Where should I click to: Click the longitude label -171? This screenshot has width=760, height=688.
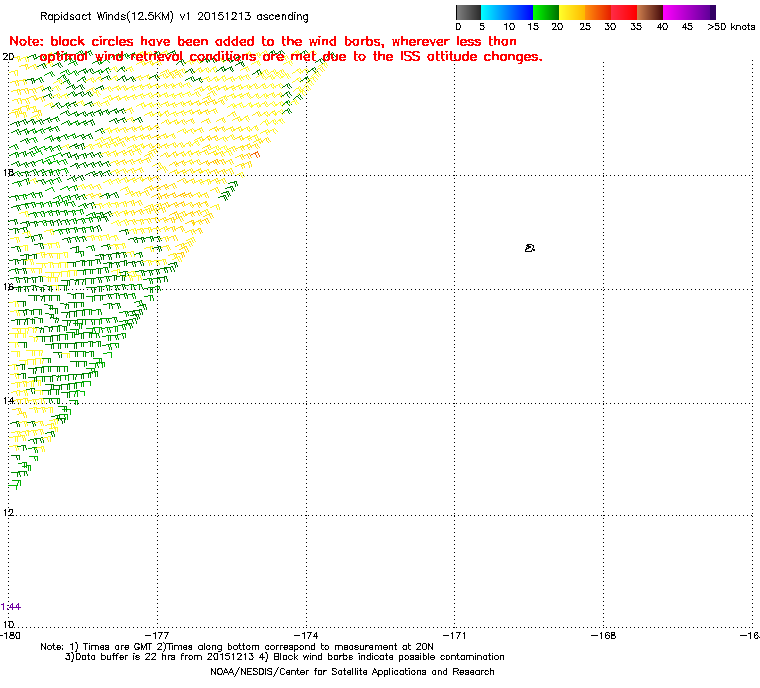point(455,635)
